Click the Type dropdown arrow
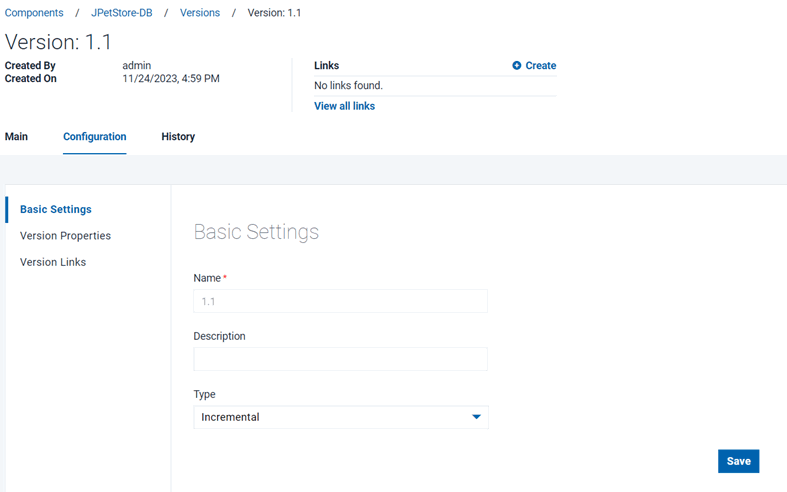Viewport: 787px width, 492px height. 476,417
